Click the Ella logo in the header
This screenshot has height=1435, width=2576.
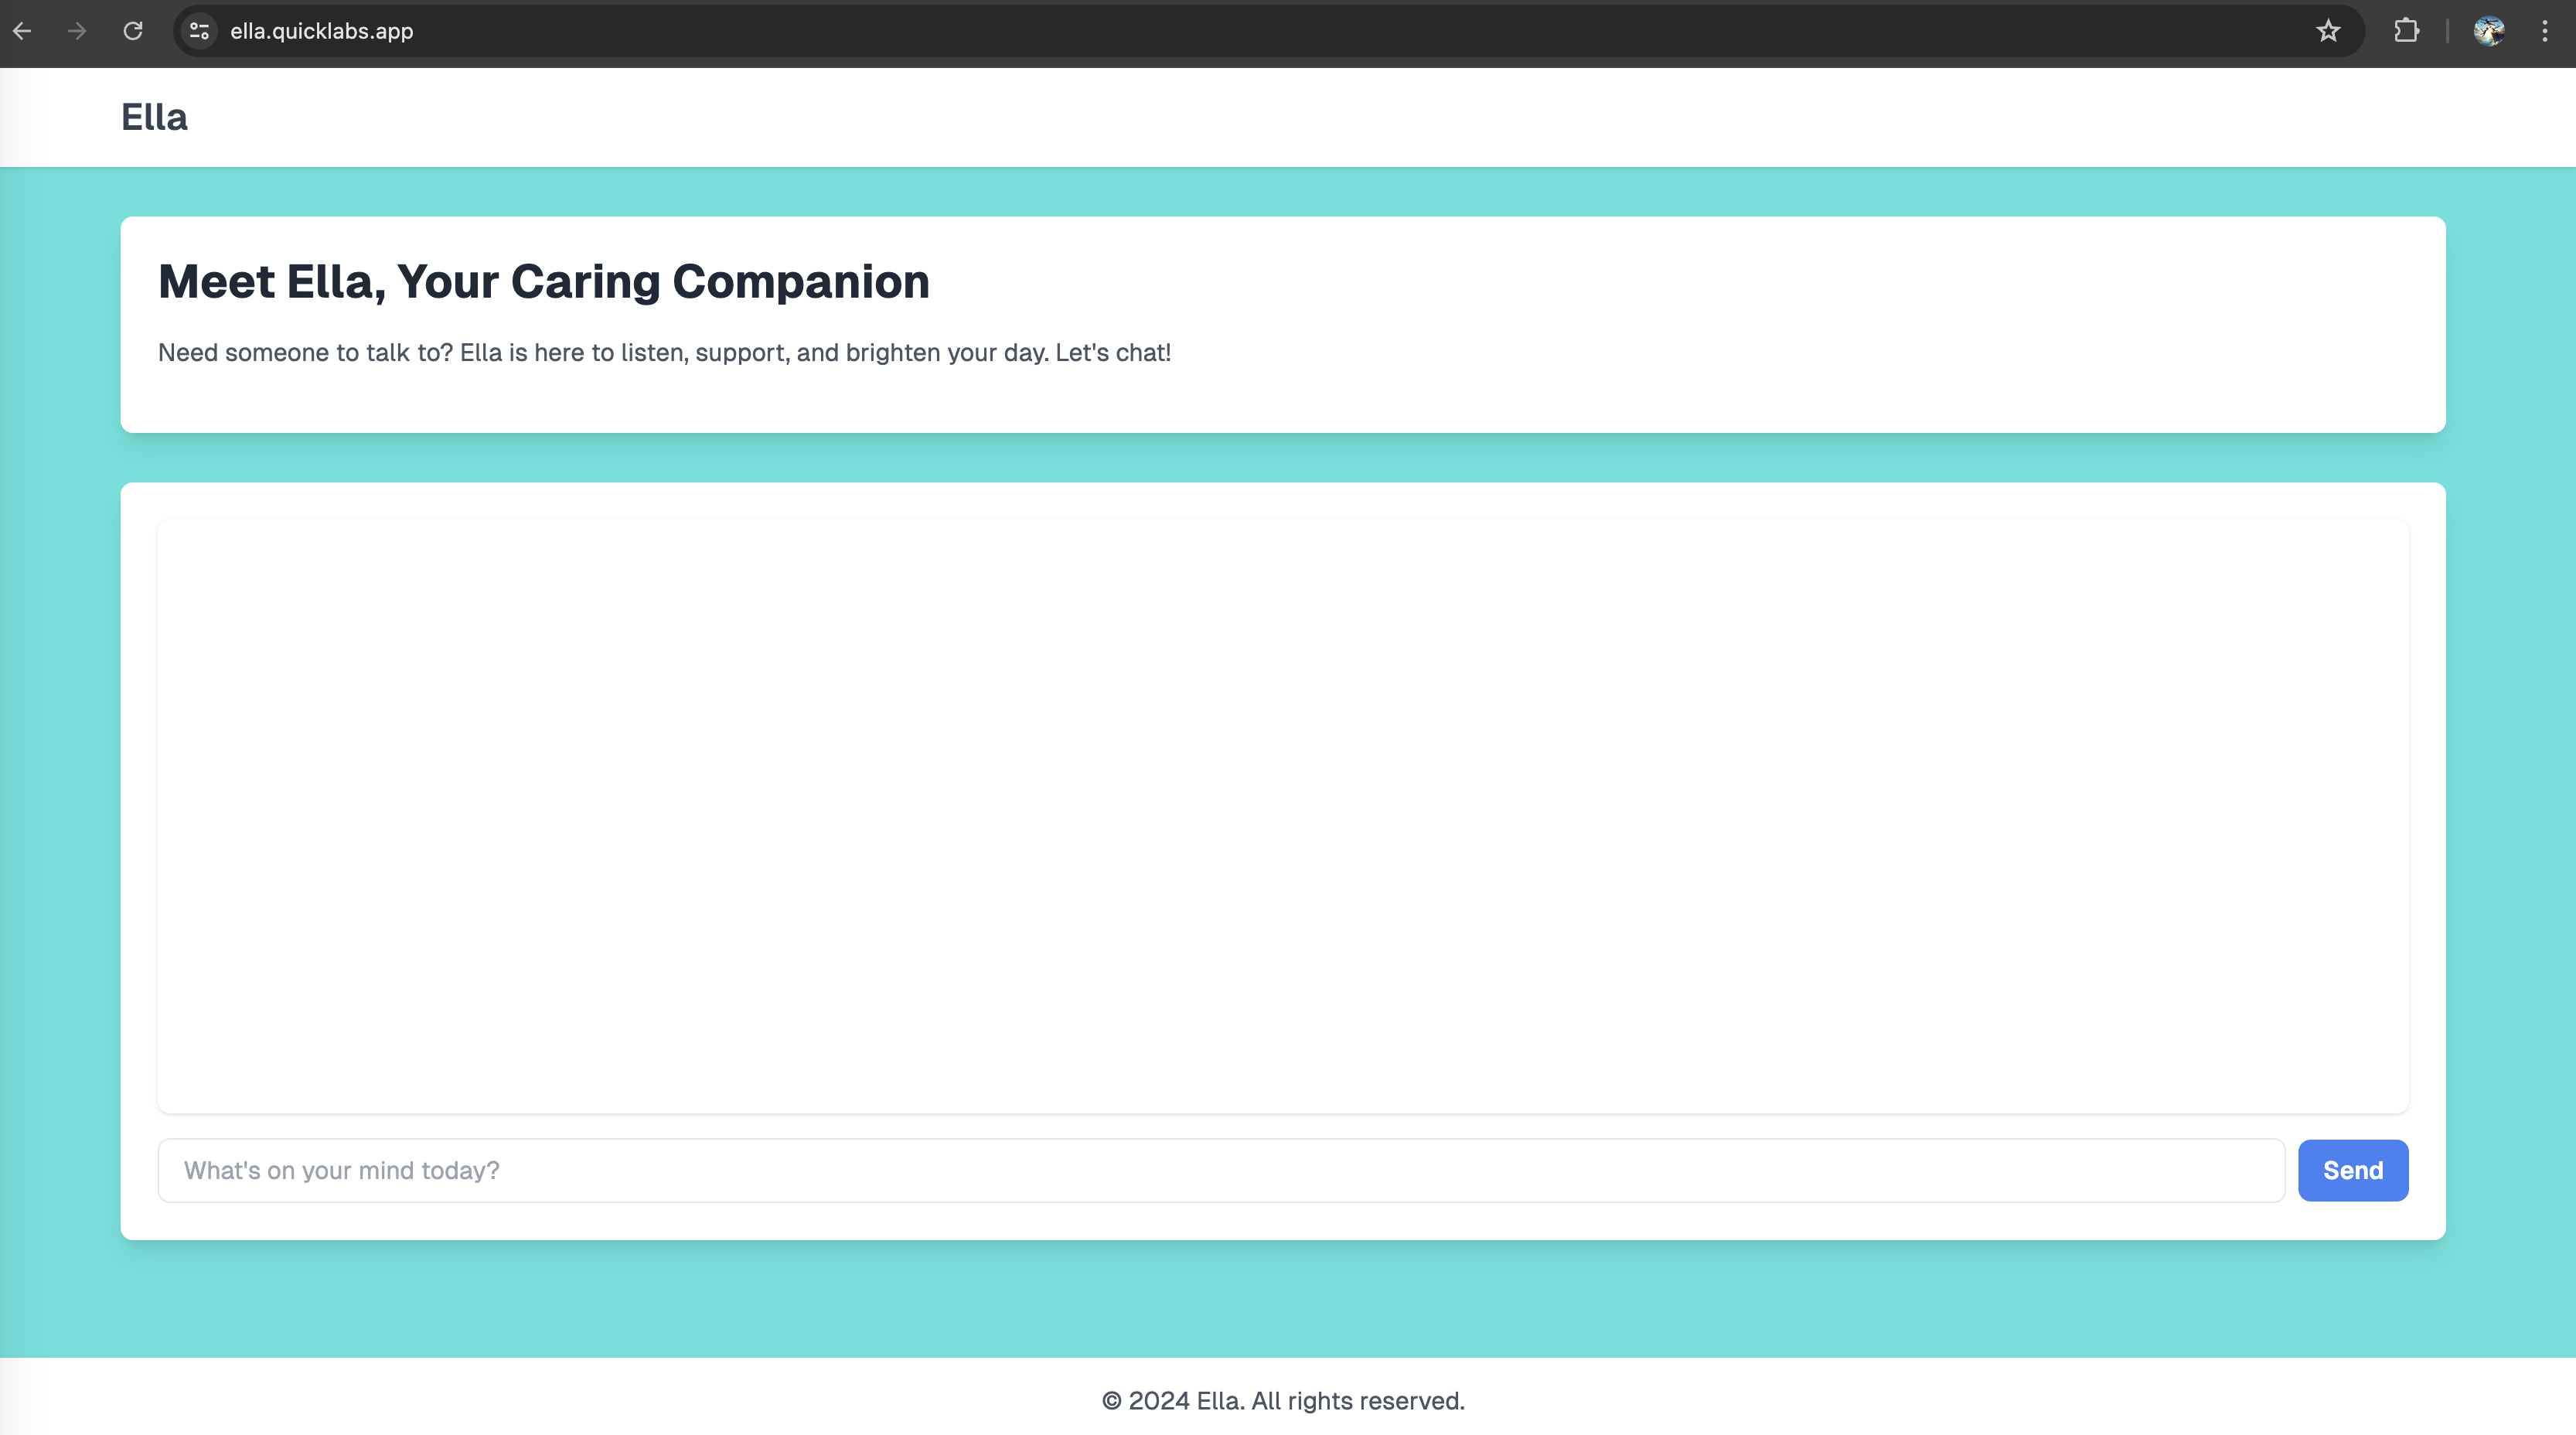154,117
